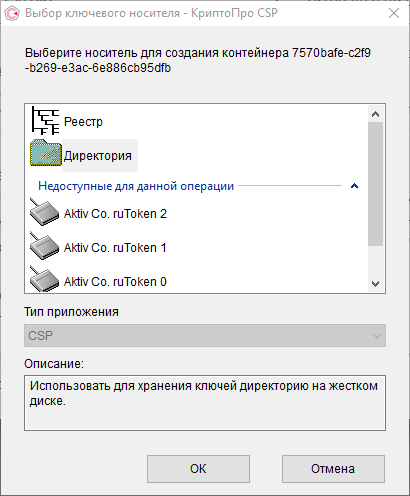
Task: Click the Aktiv Co. ruToken 2 device icon
Action: tap(44, 212)
